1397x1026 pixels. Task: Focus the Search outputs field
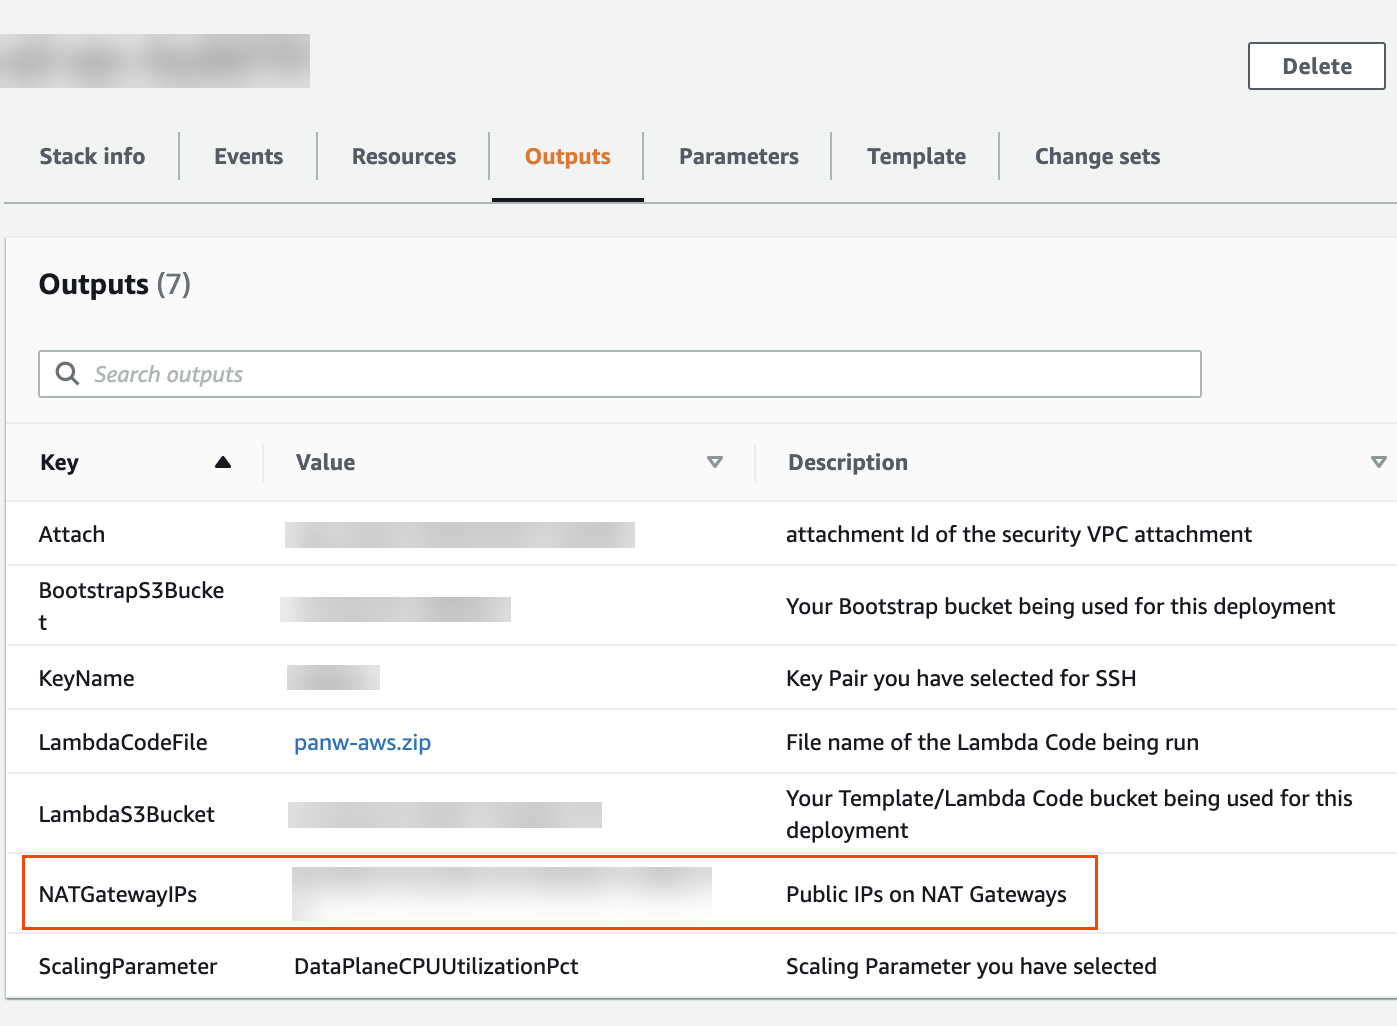(640, 374)
